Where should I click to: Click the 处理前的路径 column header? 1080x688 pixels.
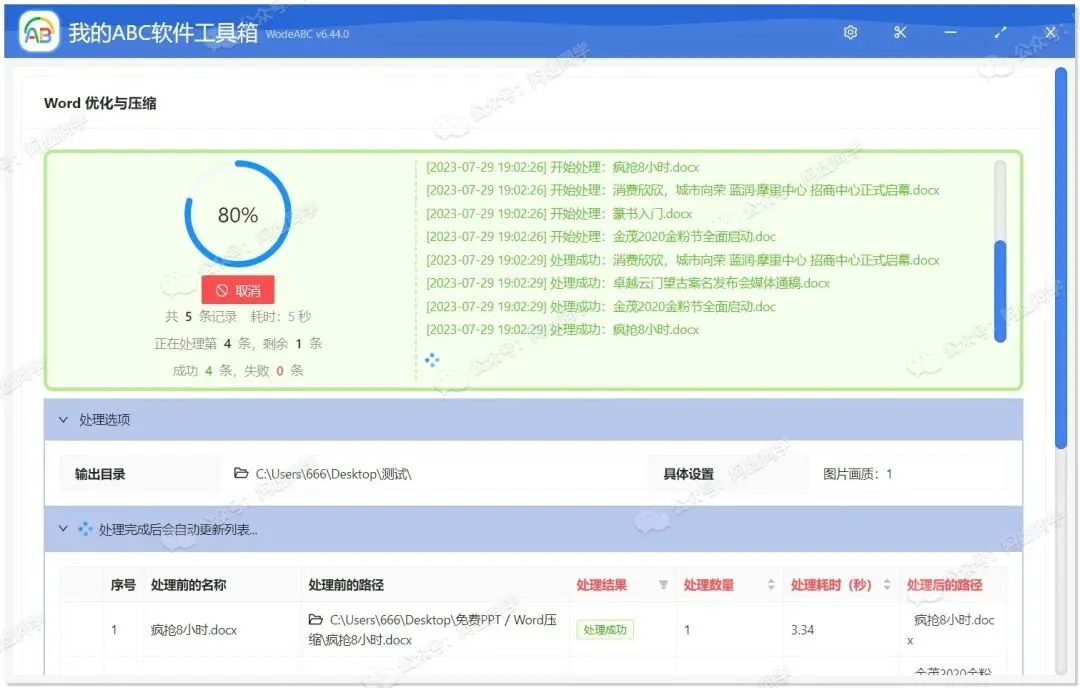coord(346,585)
